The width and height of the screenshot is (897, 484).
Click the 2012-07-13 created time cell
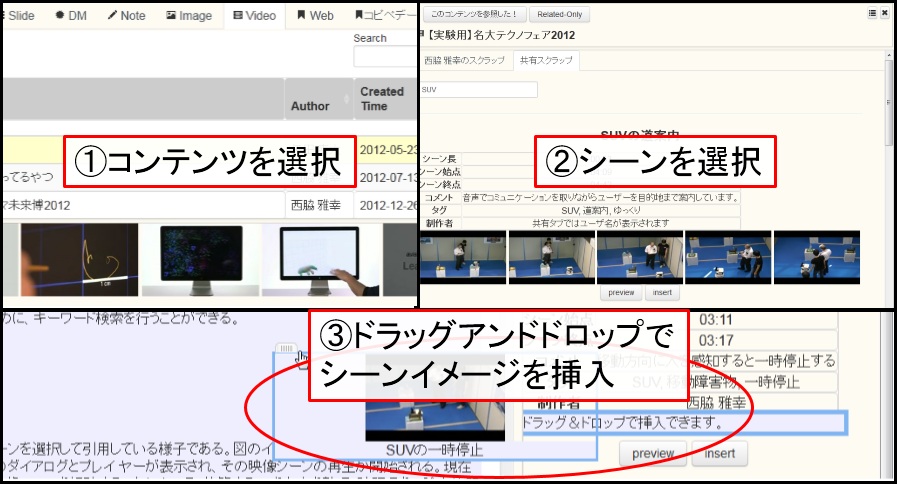[x=387, y=178]
